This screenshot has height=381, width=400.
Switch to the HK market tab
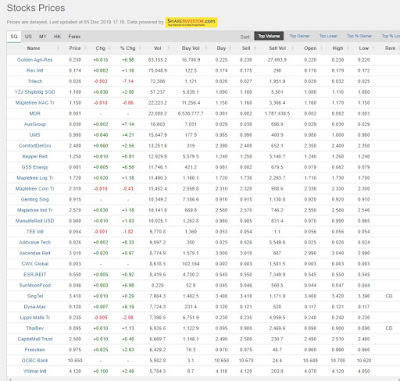point(57,36)
